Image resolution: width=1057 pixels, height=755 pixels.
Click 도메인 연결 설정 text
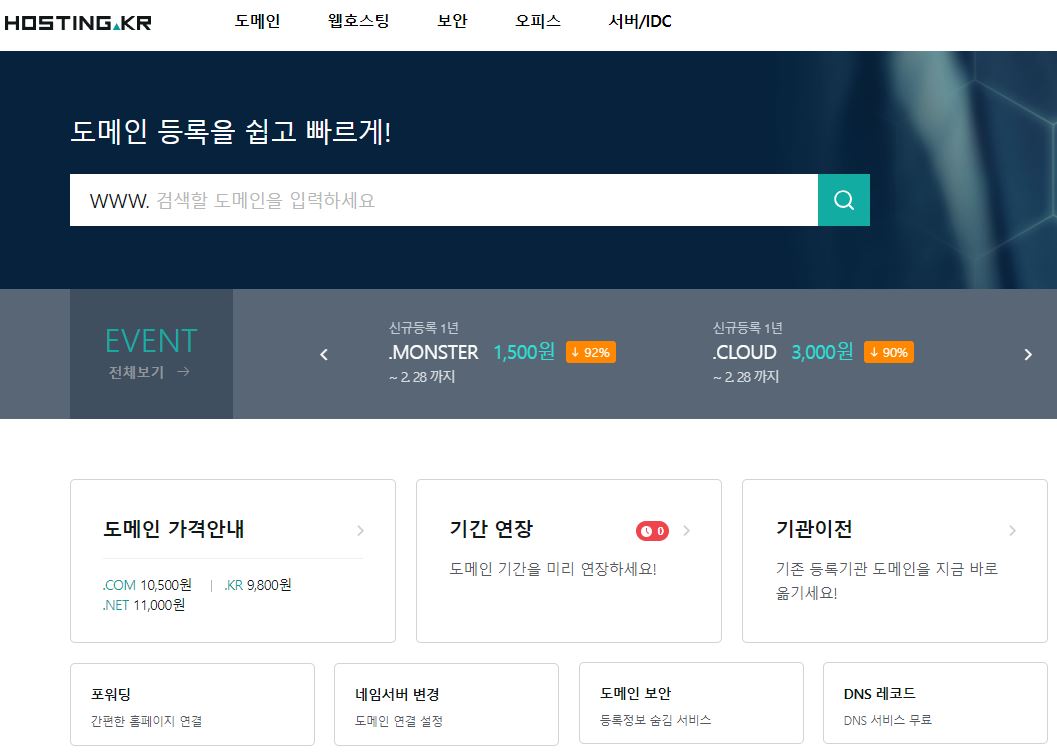click(398, 721)
